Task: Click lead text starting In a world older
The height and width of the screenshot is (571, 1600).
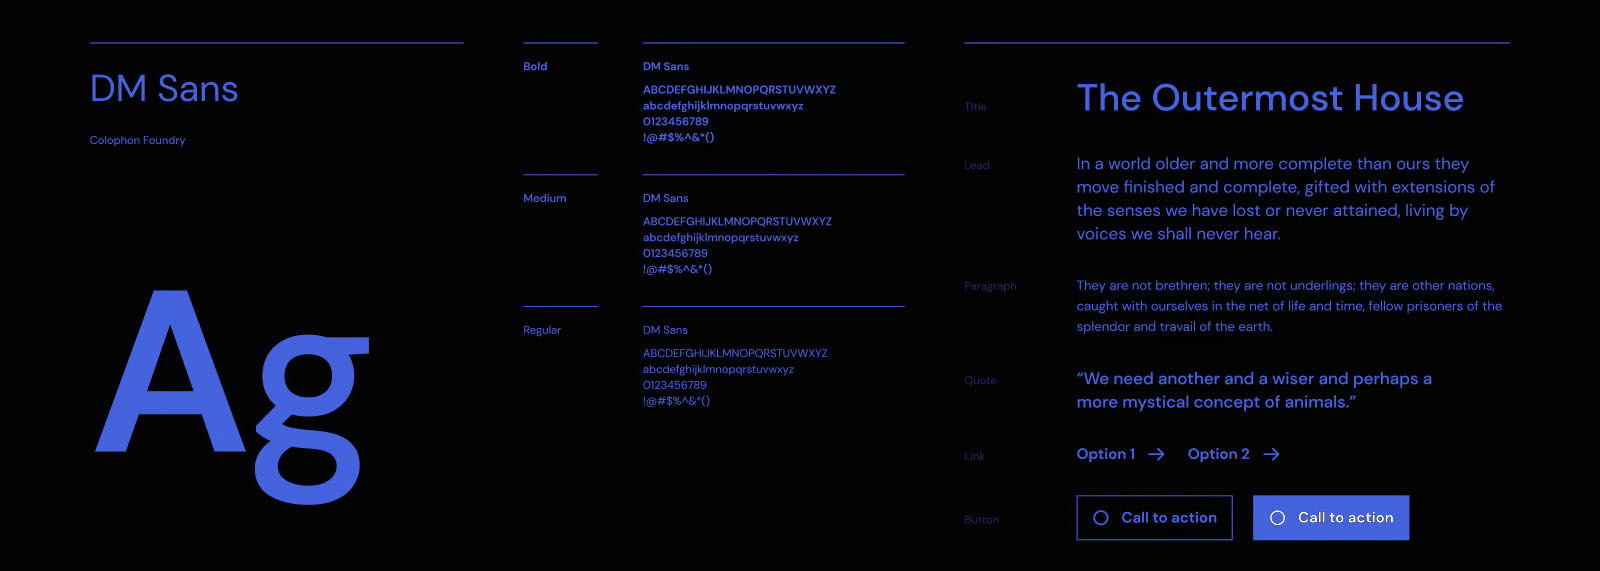Action: click(x=1285, y=199)
